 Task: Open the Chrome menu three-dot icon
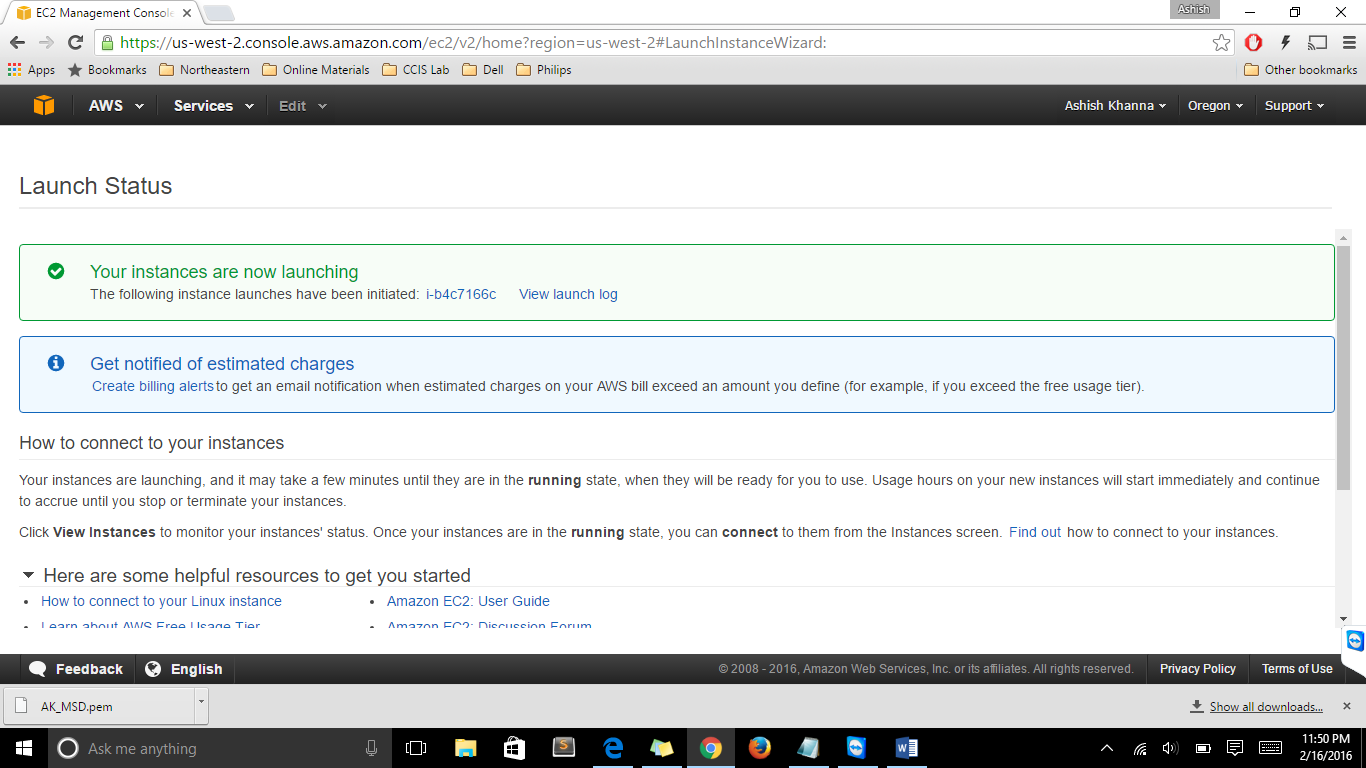pyautogui.click(x=1347, y=43)
